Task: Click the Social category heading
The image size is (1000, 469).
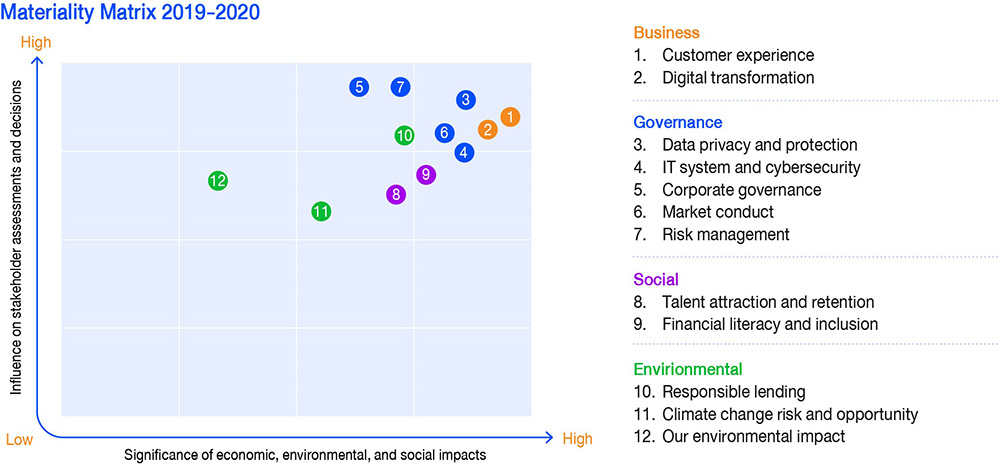Action: [x=656, y=279]
